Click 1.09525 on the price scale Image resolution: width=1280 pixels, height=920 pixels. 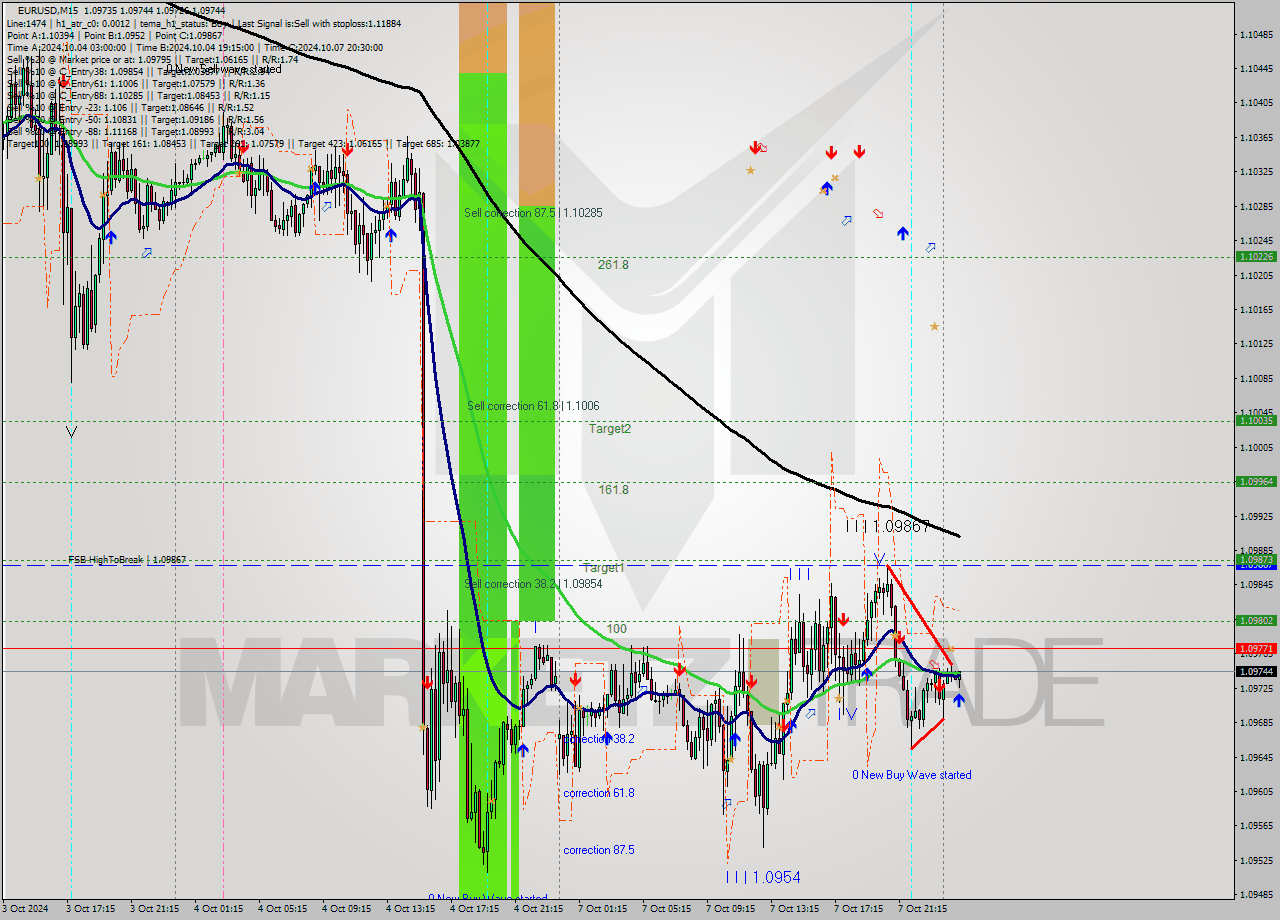tap(1257, 861)
